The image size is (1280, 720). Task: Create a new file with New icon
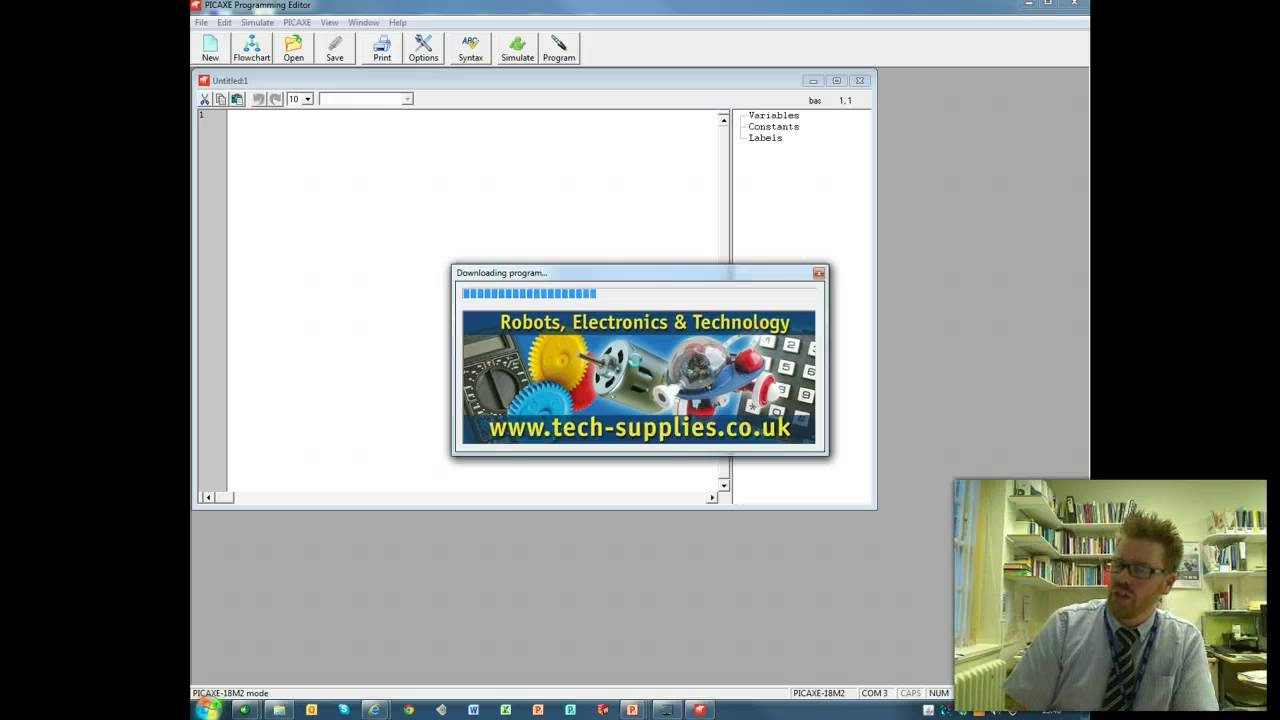tap(210, 48)
